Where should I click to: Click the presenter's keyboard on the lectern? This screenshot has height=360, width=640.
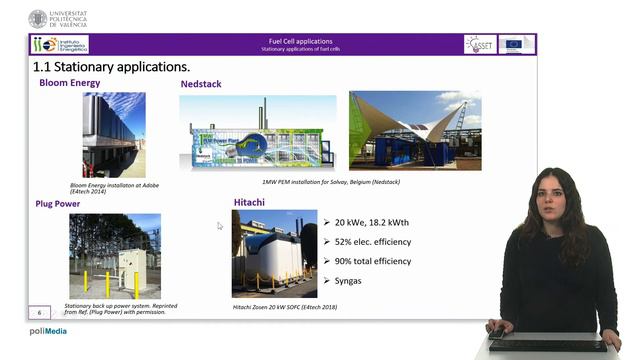(x=548, y=346)
